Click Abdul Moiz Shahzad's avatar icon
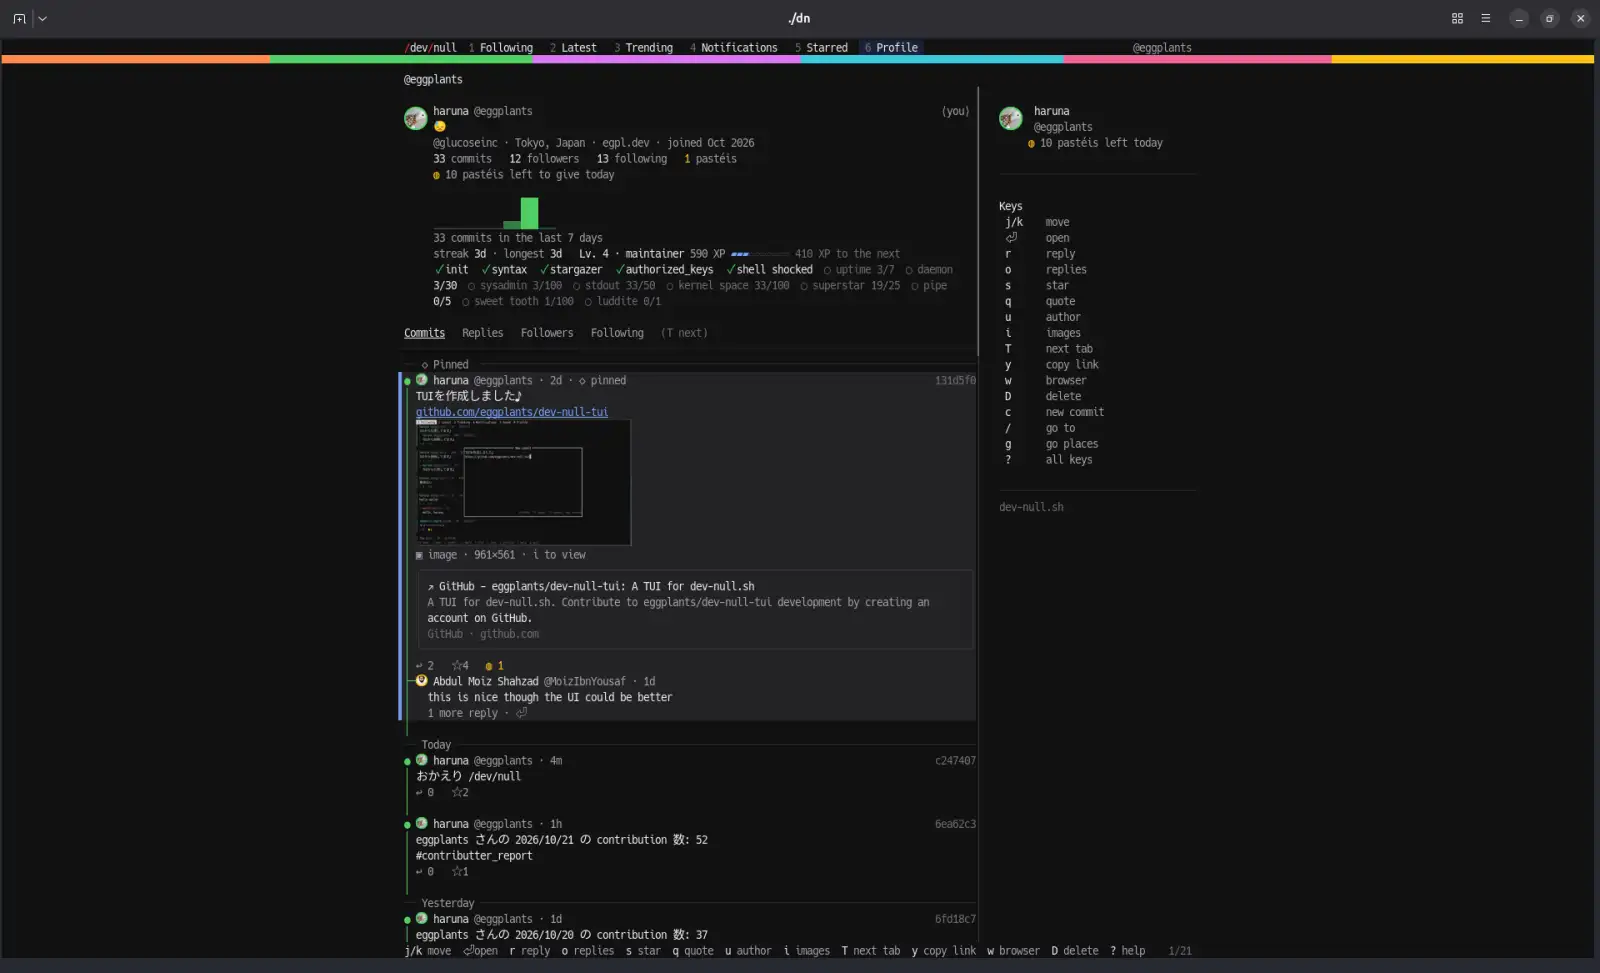Image resolution: width=1600 pixels, height=973 pixels. [422, 681]
